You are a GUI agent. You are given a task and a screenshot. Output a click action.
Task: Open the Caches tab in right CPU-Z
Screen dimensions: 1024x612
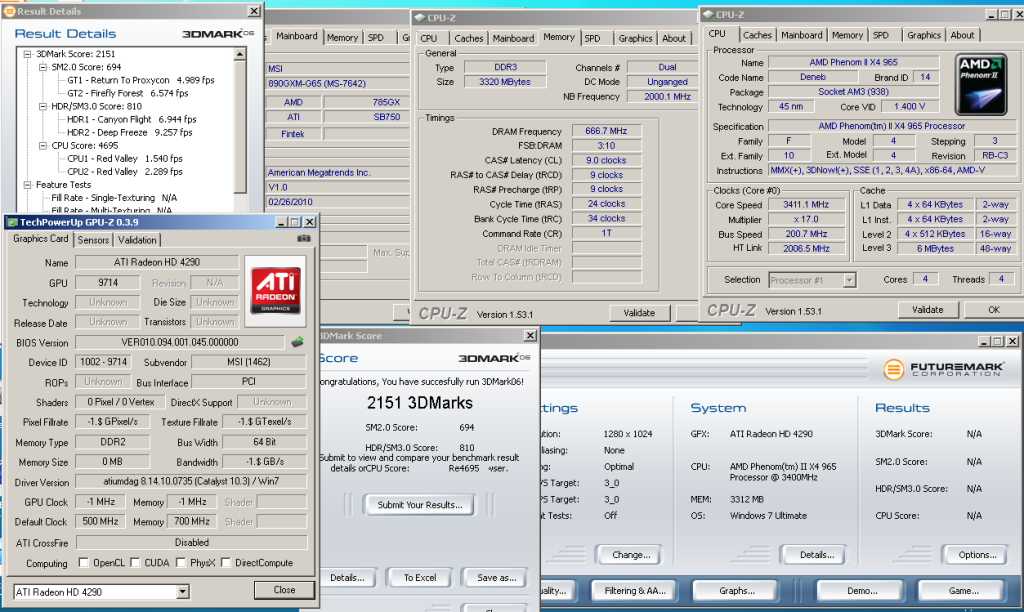[757, 35]
